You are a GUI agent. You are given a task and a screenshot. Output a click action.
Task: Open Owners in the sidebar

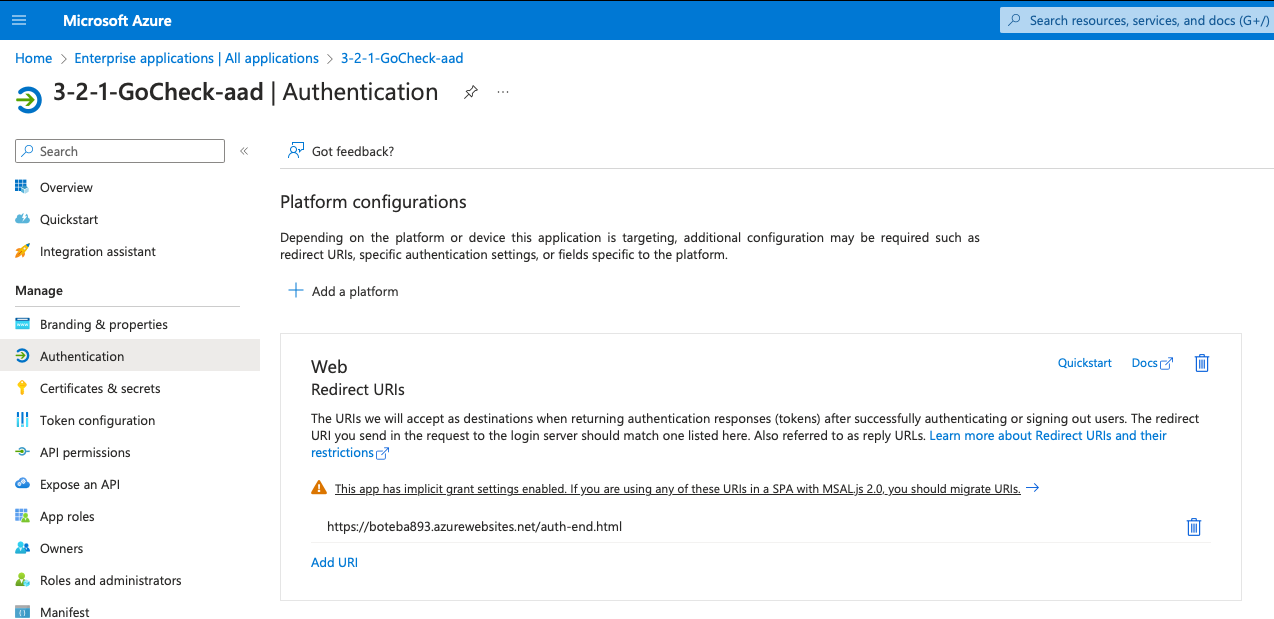click(x=62, y=548)
